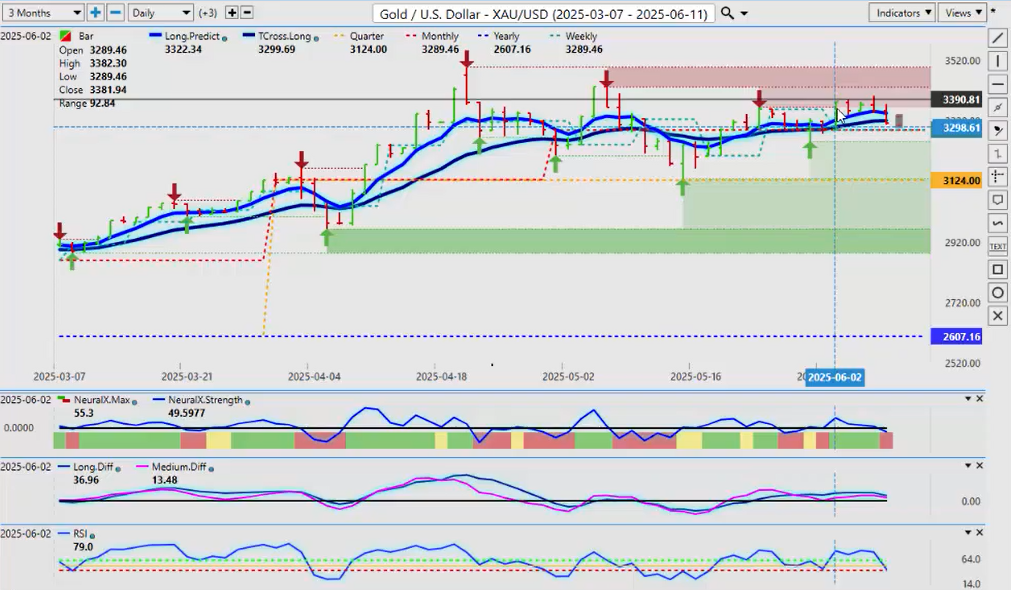Activate the crosshair cursor tool

pyautogui.click(x=997, y=177)
